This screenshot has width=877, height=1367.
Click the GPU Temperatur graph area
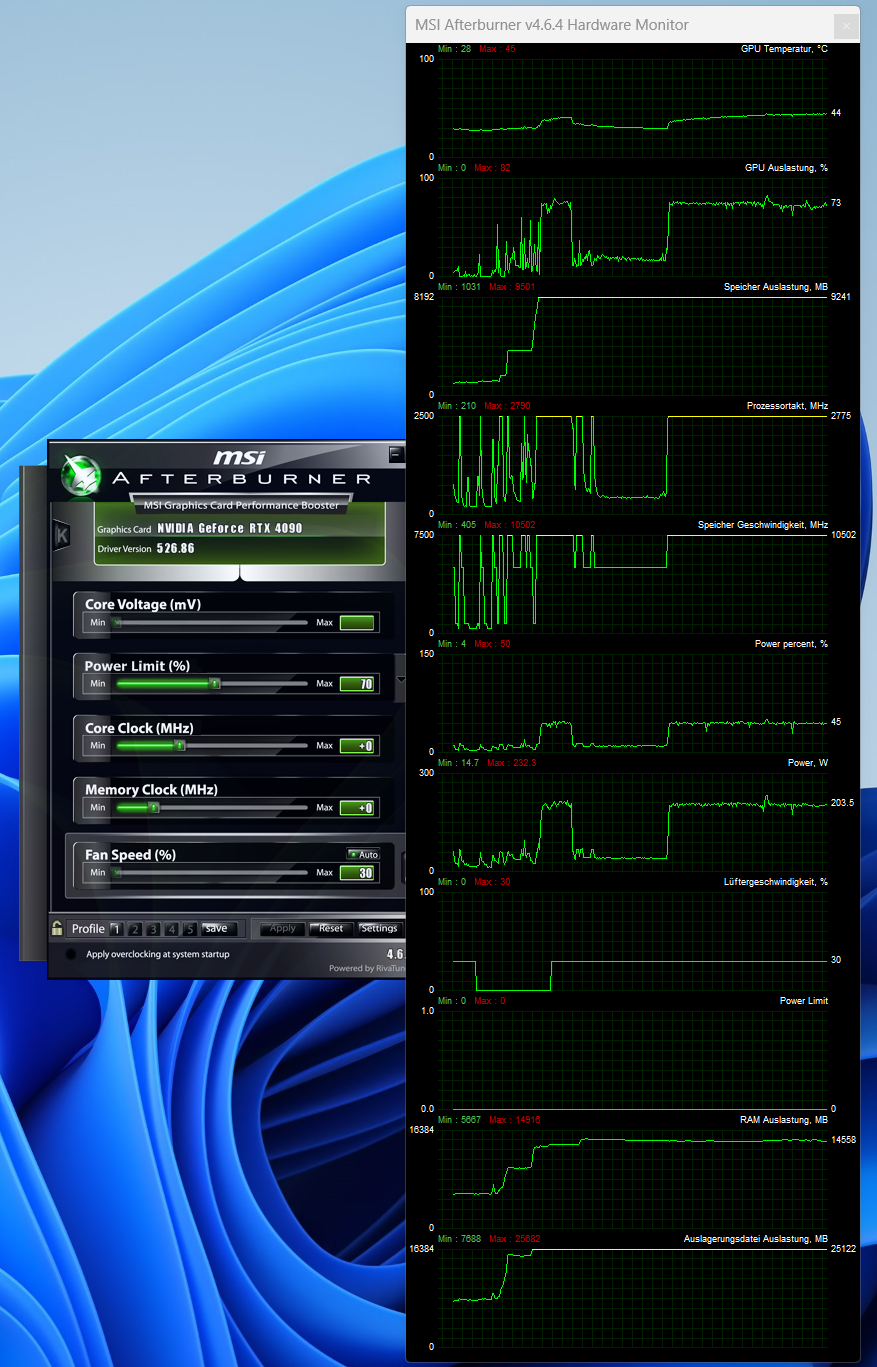pos(633,108)
